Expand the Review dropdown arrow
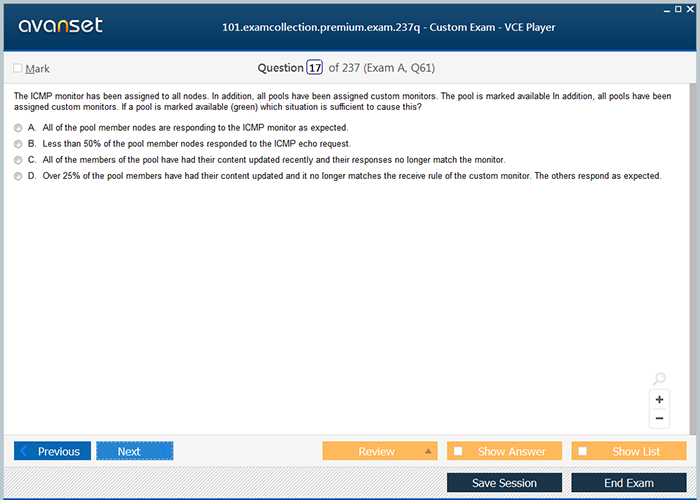The image size is (700, 500). (x=429, y=451)
